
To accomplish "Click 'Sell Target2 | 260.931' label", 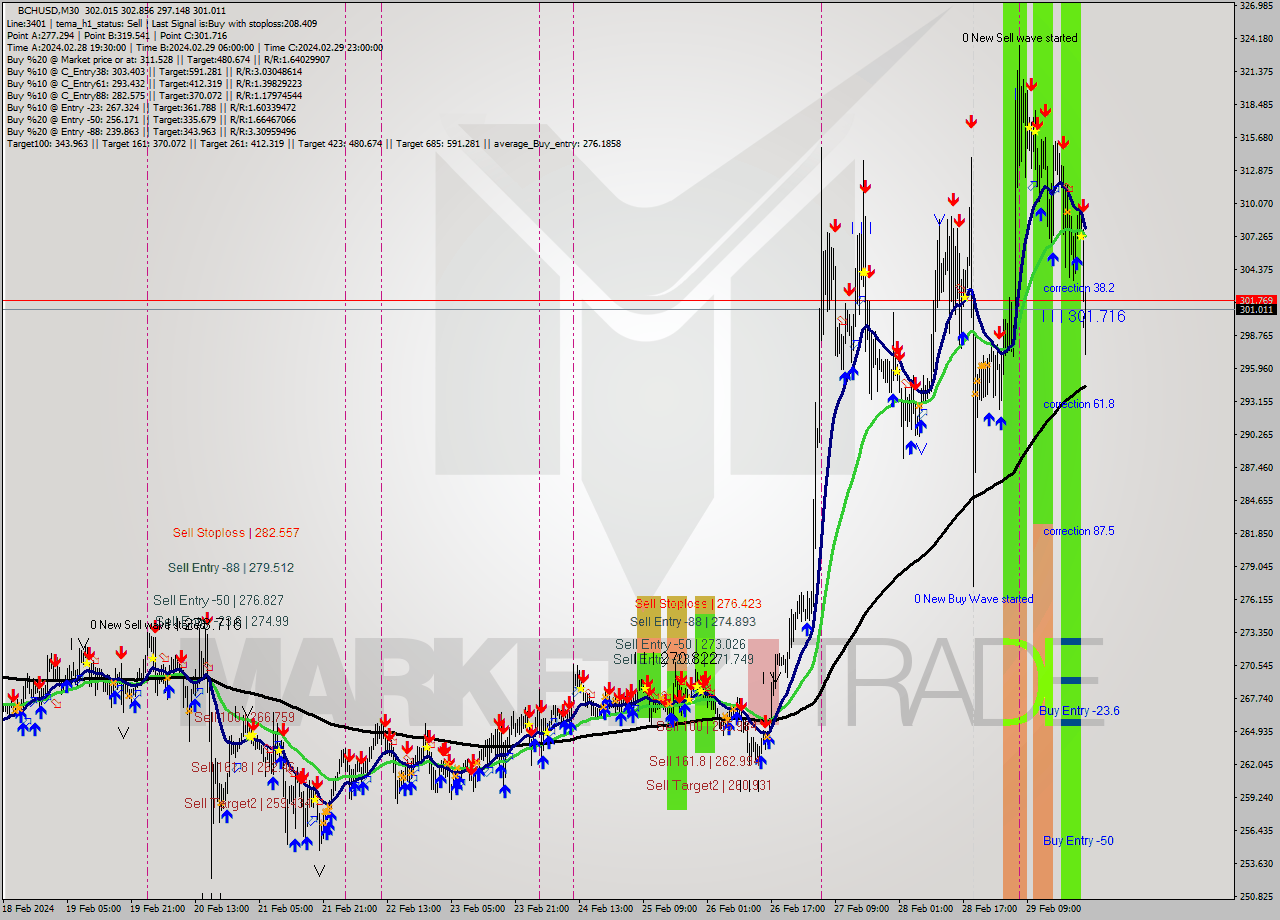I will [x=709, y=786].
